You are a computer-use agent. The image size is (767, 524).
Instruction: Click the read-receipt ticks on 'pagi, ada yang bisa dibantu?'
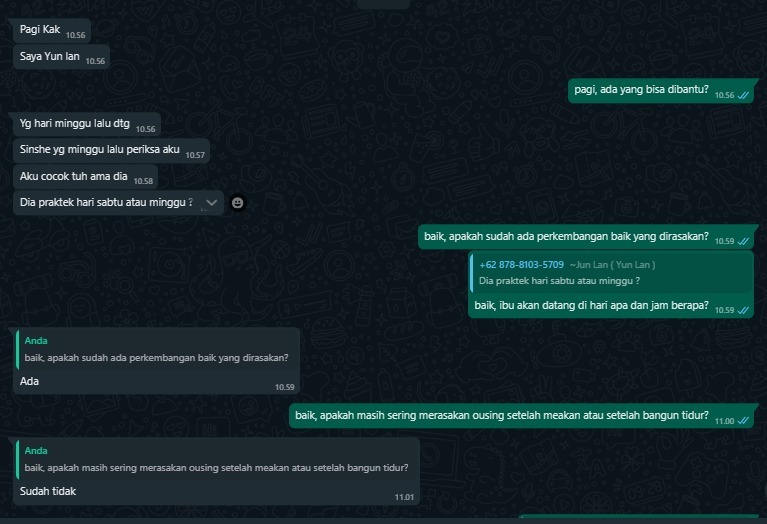coord(743,95)
